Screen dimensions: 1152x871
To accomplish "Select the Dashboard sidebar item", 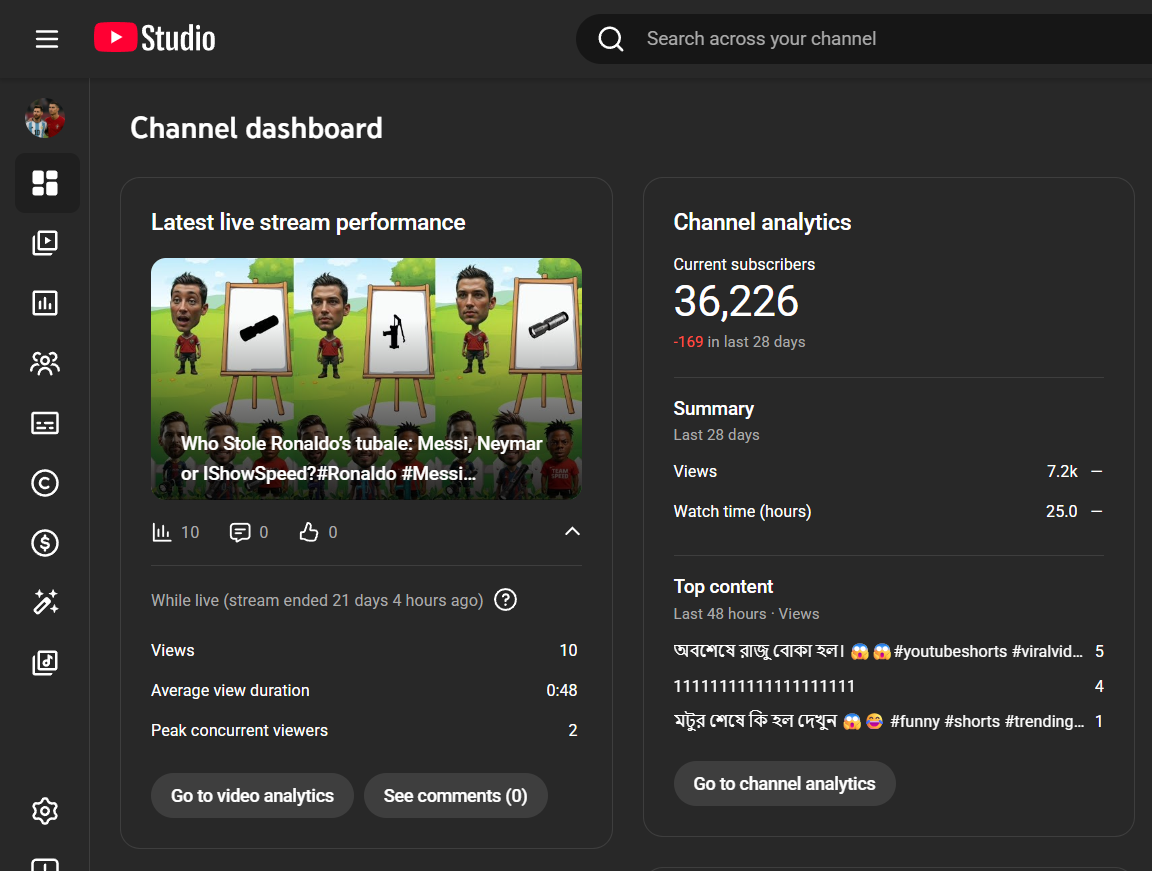I will point(46,183).
